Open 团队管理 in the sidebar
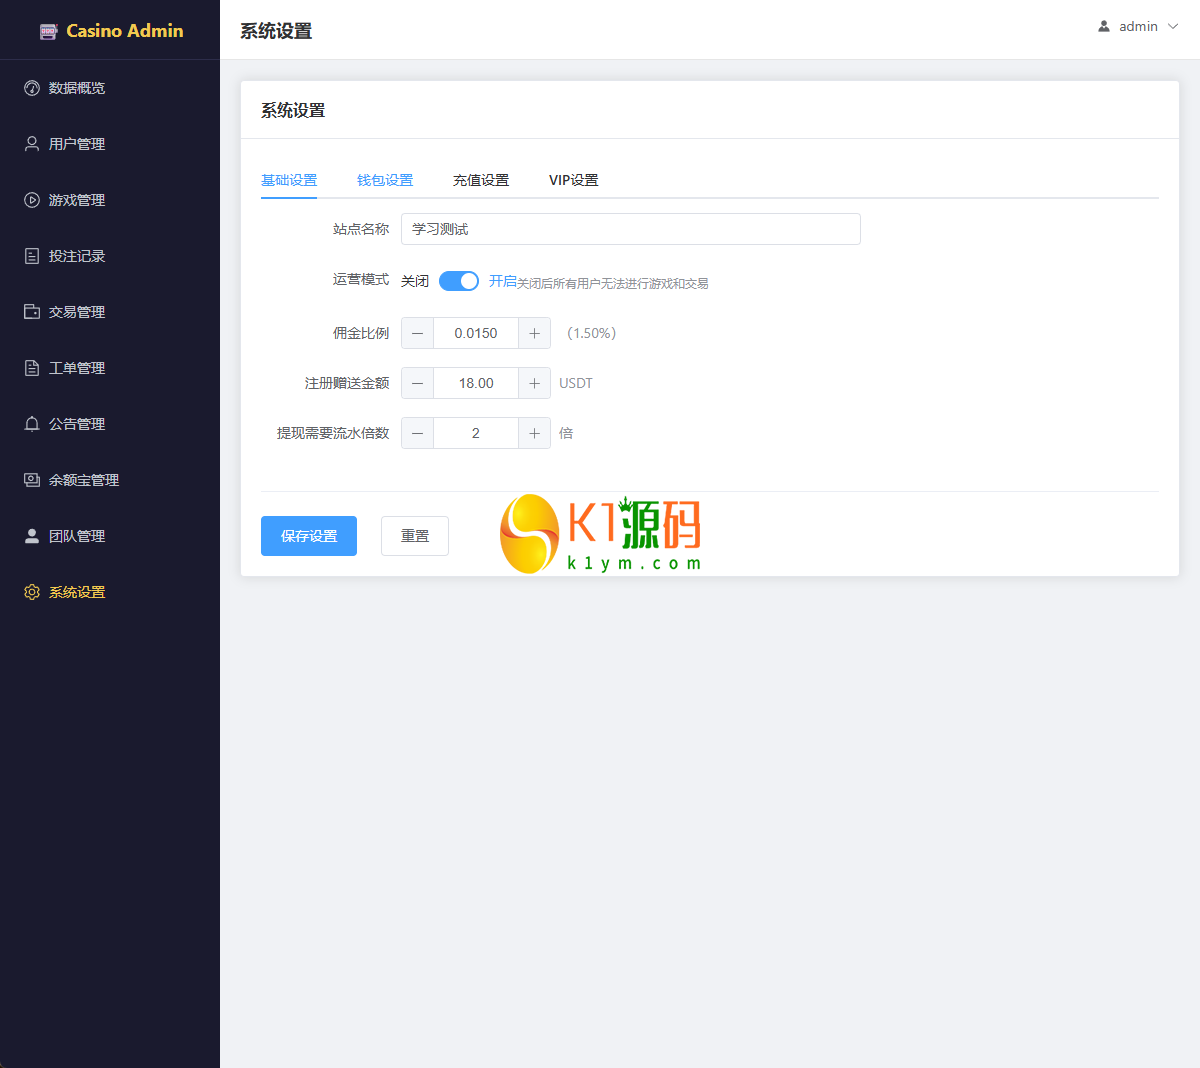Viewport: 1200px width, 1068px height. [110, 536]
